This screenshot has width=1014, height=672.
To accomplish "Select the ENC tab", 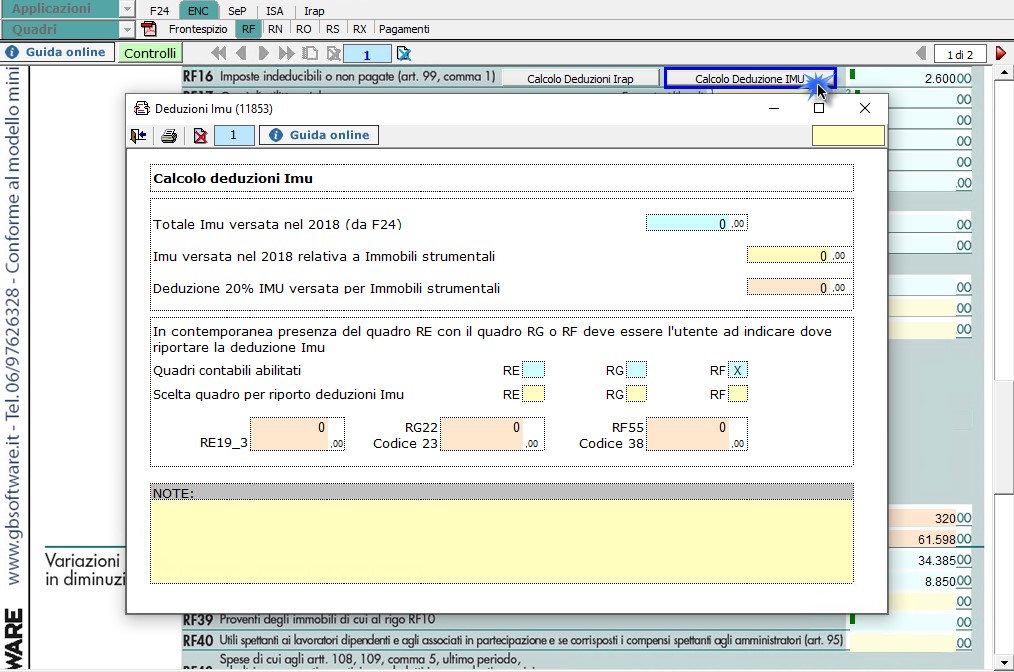I will [x=198, y=11].
